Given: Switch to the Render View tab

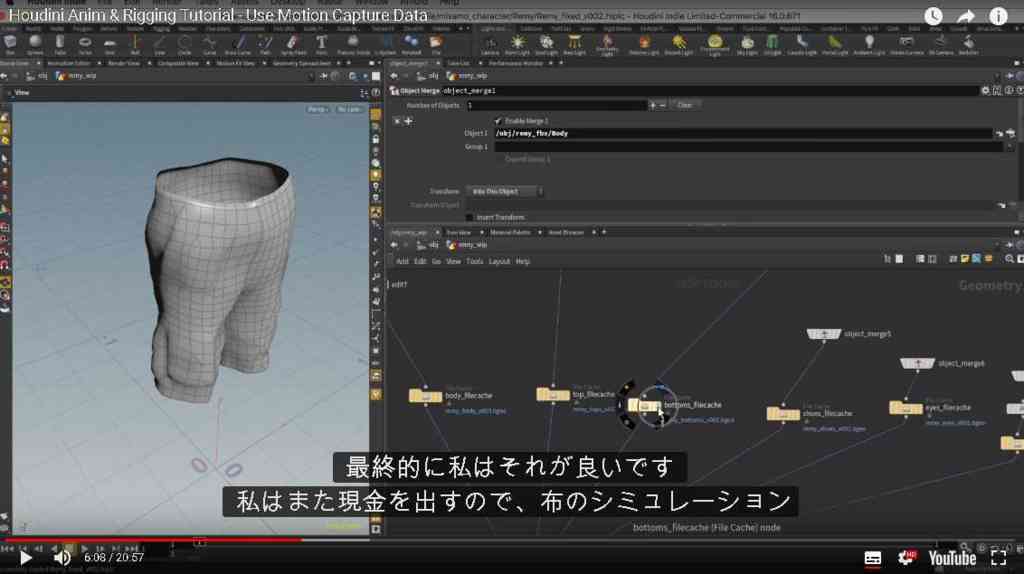Looking at the screenshot, I should point(124,63).
